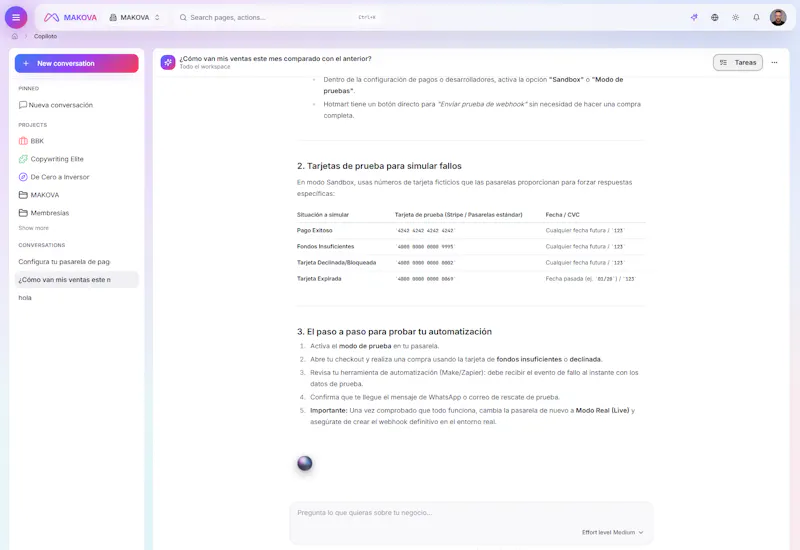Click the 'Todo el workspace' subtitle
Image resolution: width=800 pixels, height=550 pixels.
tap(205, 67)
